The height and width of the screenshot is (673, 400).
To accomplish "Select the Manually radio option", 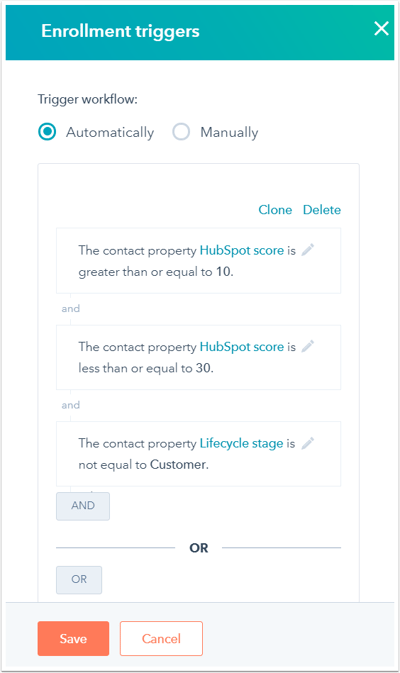I will [x=181, y=132].
